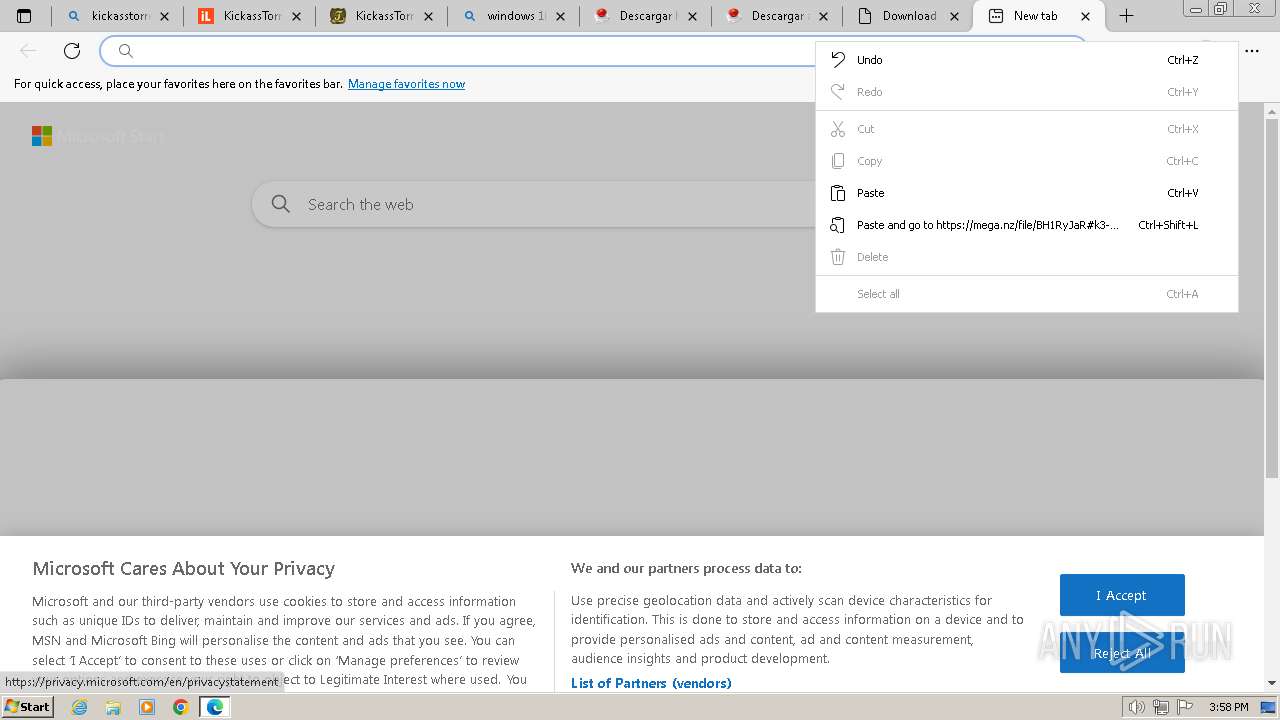The image size is (1280, 720).
Task: Select Paste in the context menu
Action: tap(1027, 193)
